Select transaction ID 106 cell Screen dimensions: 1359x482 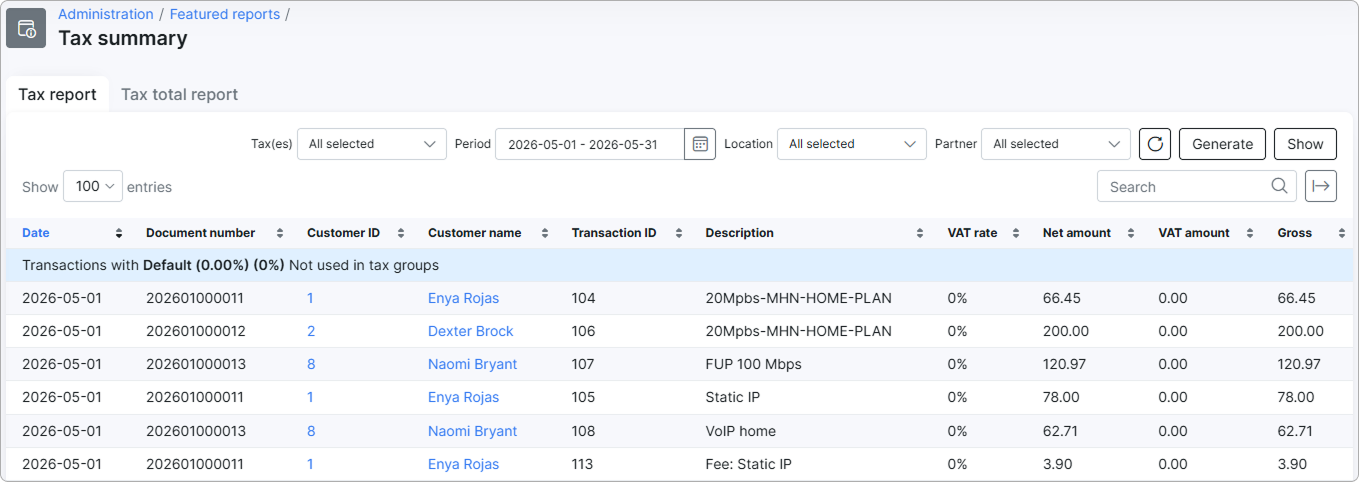click(583, 331)
